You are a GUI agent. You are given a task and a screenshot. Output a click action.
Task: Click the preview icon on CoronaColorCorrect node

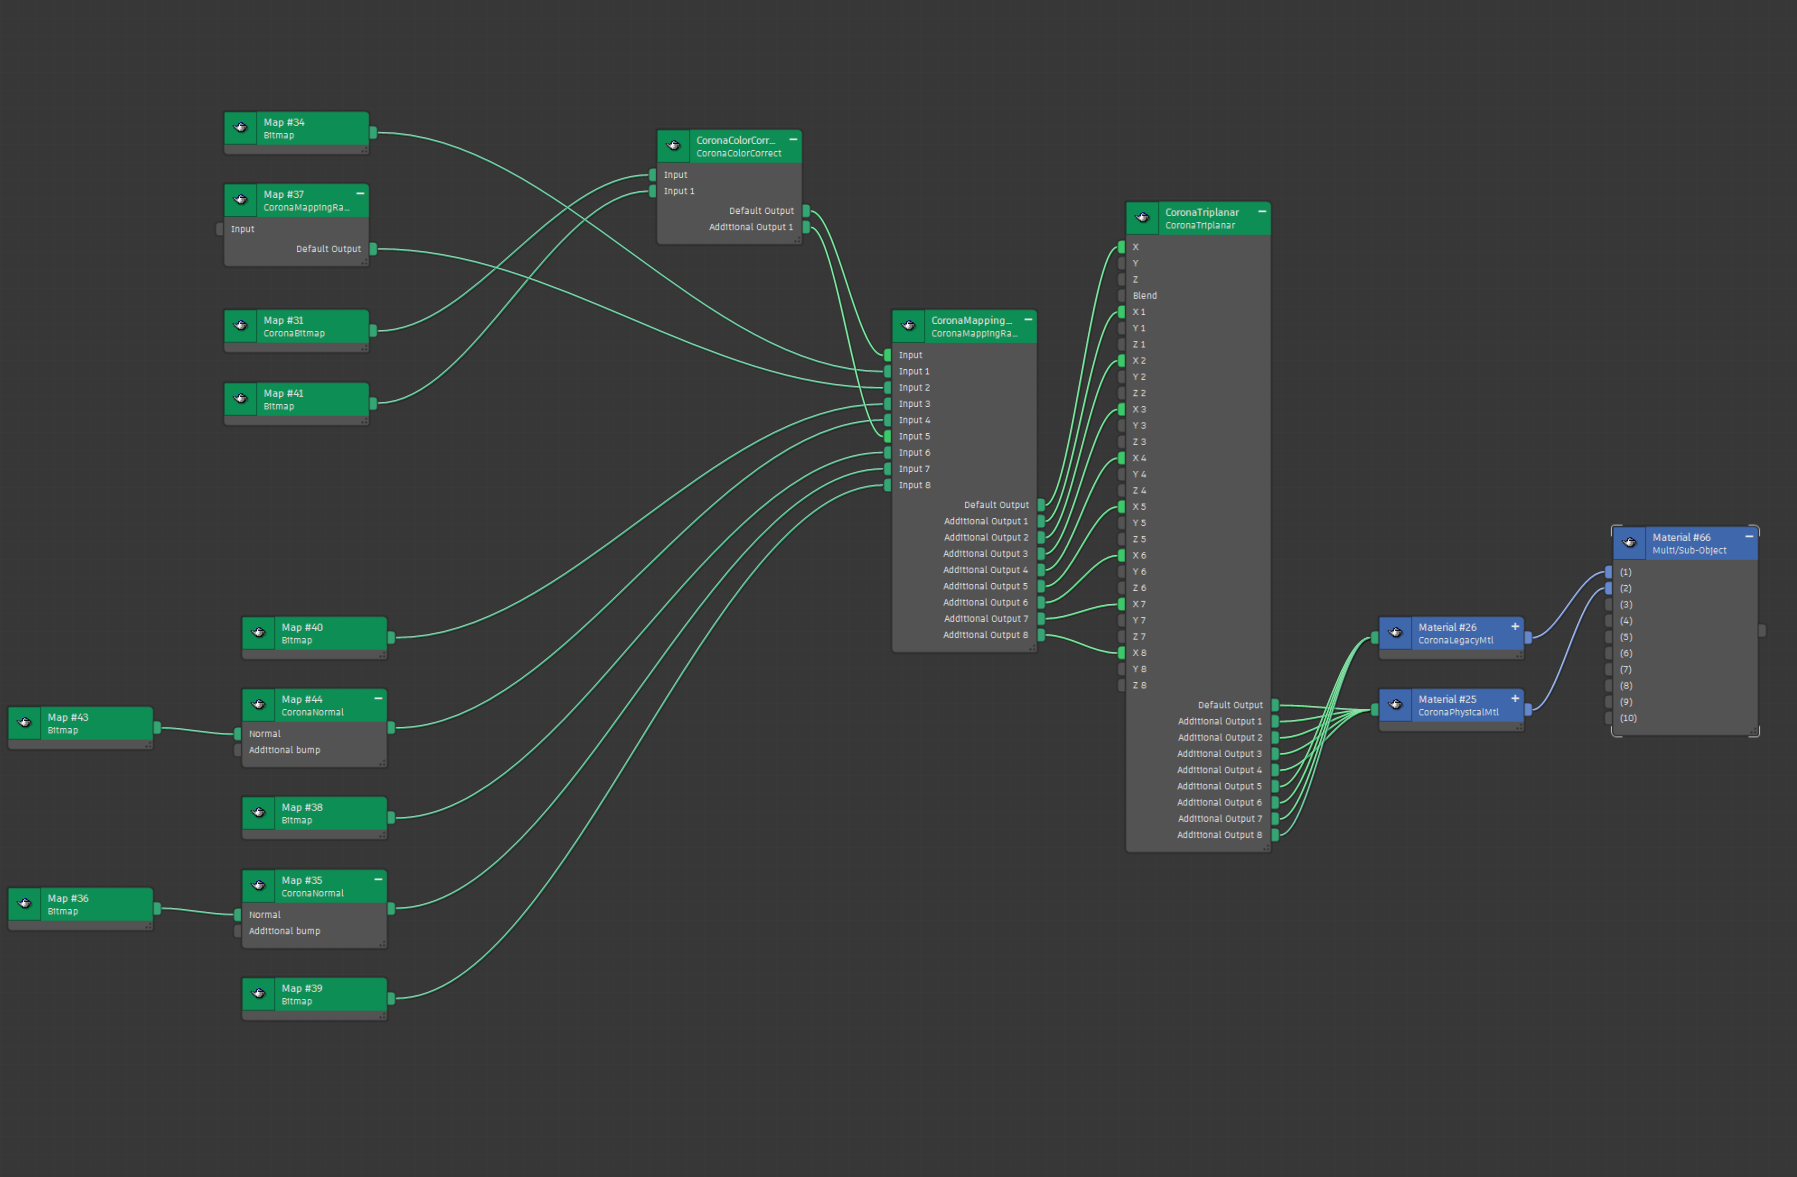click(x=673, y=146)
